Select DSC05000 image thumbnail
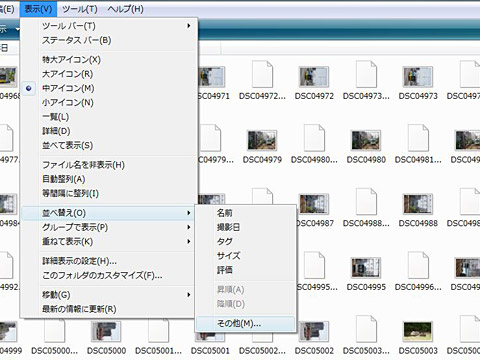Viewport: 480px width, 360px height. [106, 331]
